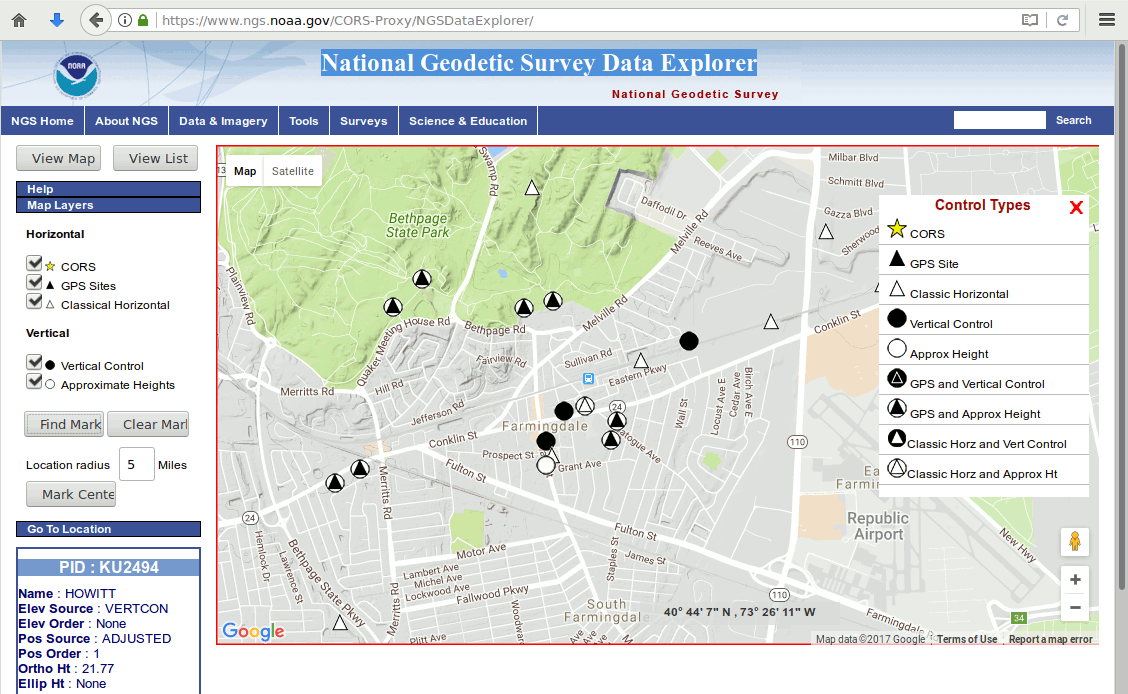Image resolution: width=1128 pixels, height=694 pixels.
Task: Open the Data & Imagery menu
Action: (x=223, y=121)
